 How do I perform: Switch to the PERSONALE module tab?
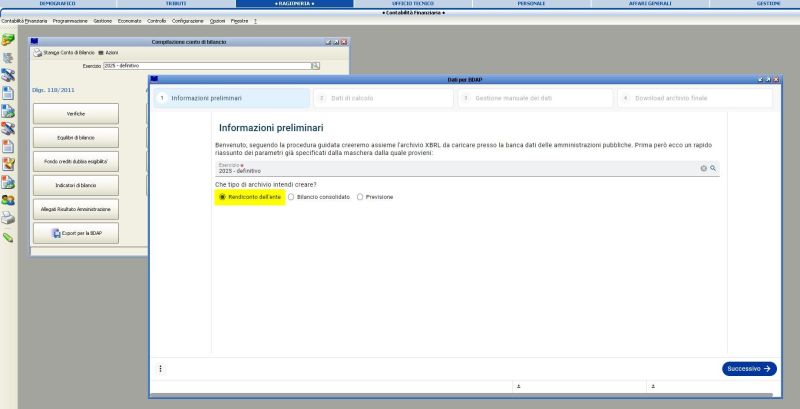pyautogui.click(x=532, y=4)
